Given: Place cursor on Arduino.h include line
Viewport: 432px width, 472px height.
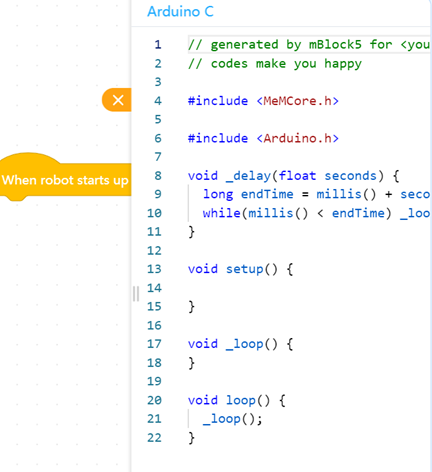Looking at the screenshot, I should point(263,138).
